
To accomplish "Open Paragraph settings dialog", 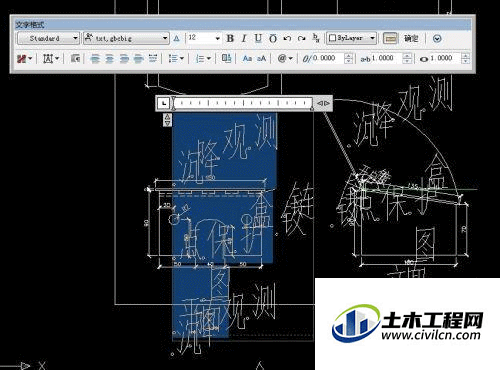I will 75,59.
